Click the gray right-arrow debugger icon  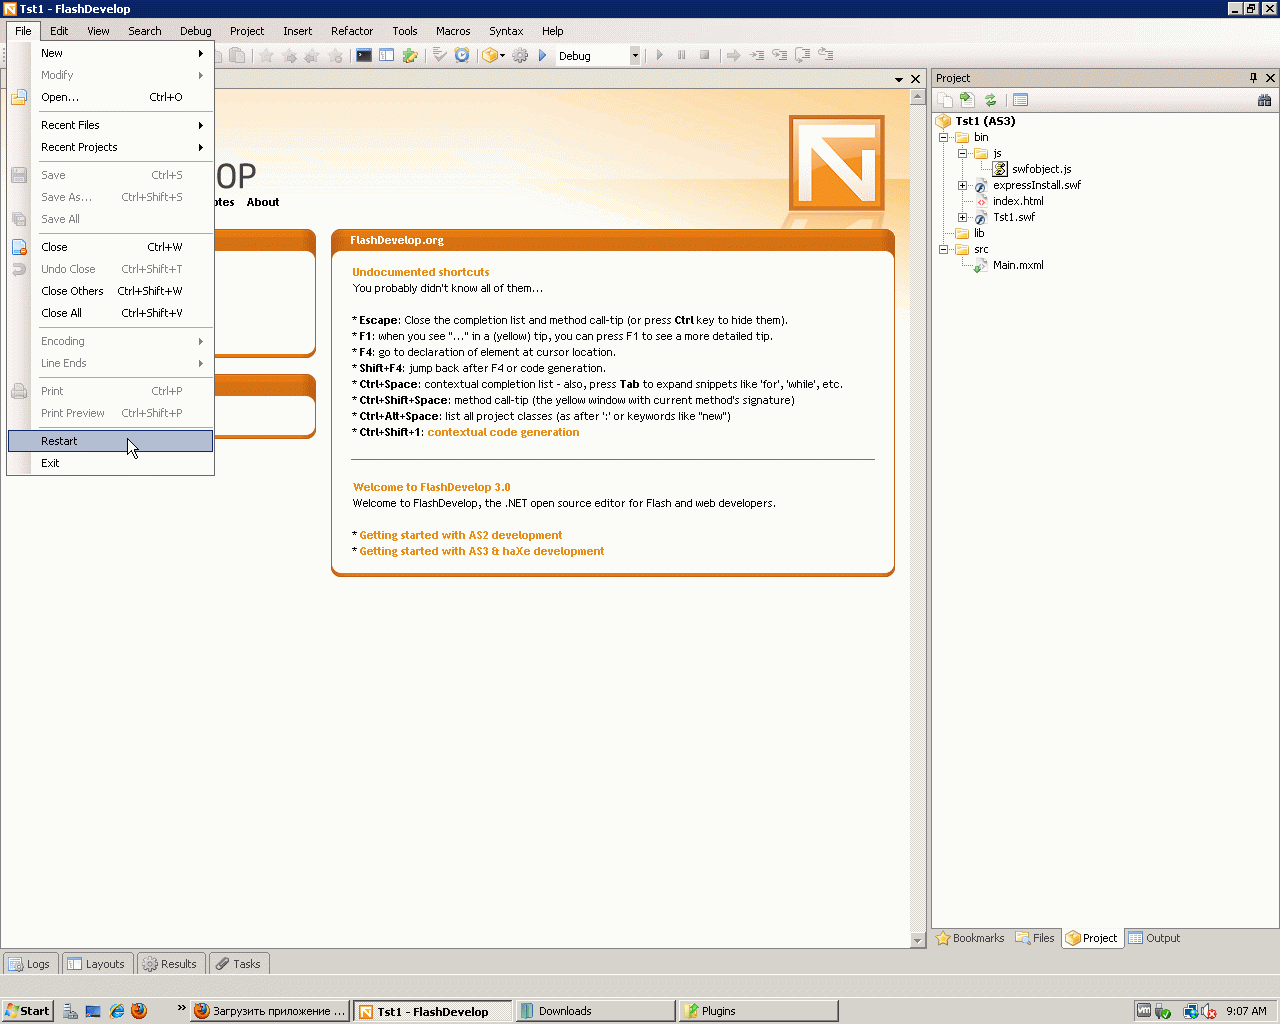click(733, 56)
